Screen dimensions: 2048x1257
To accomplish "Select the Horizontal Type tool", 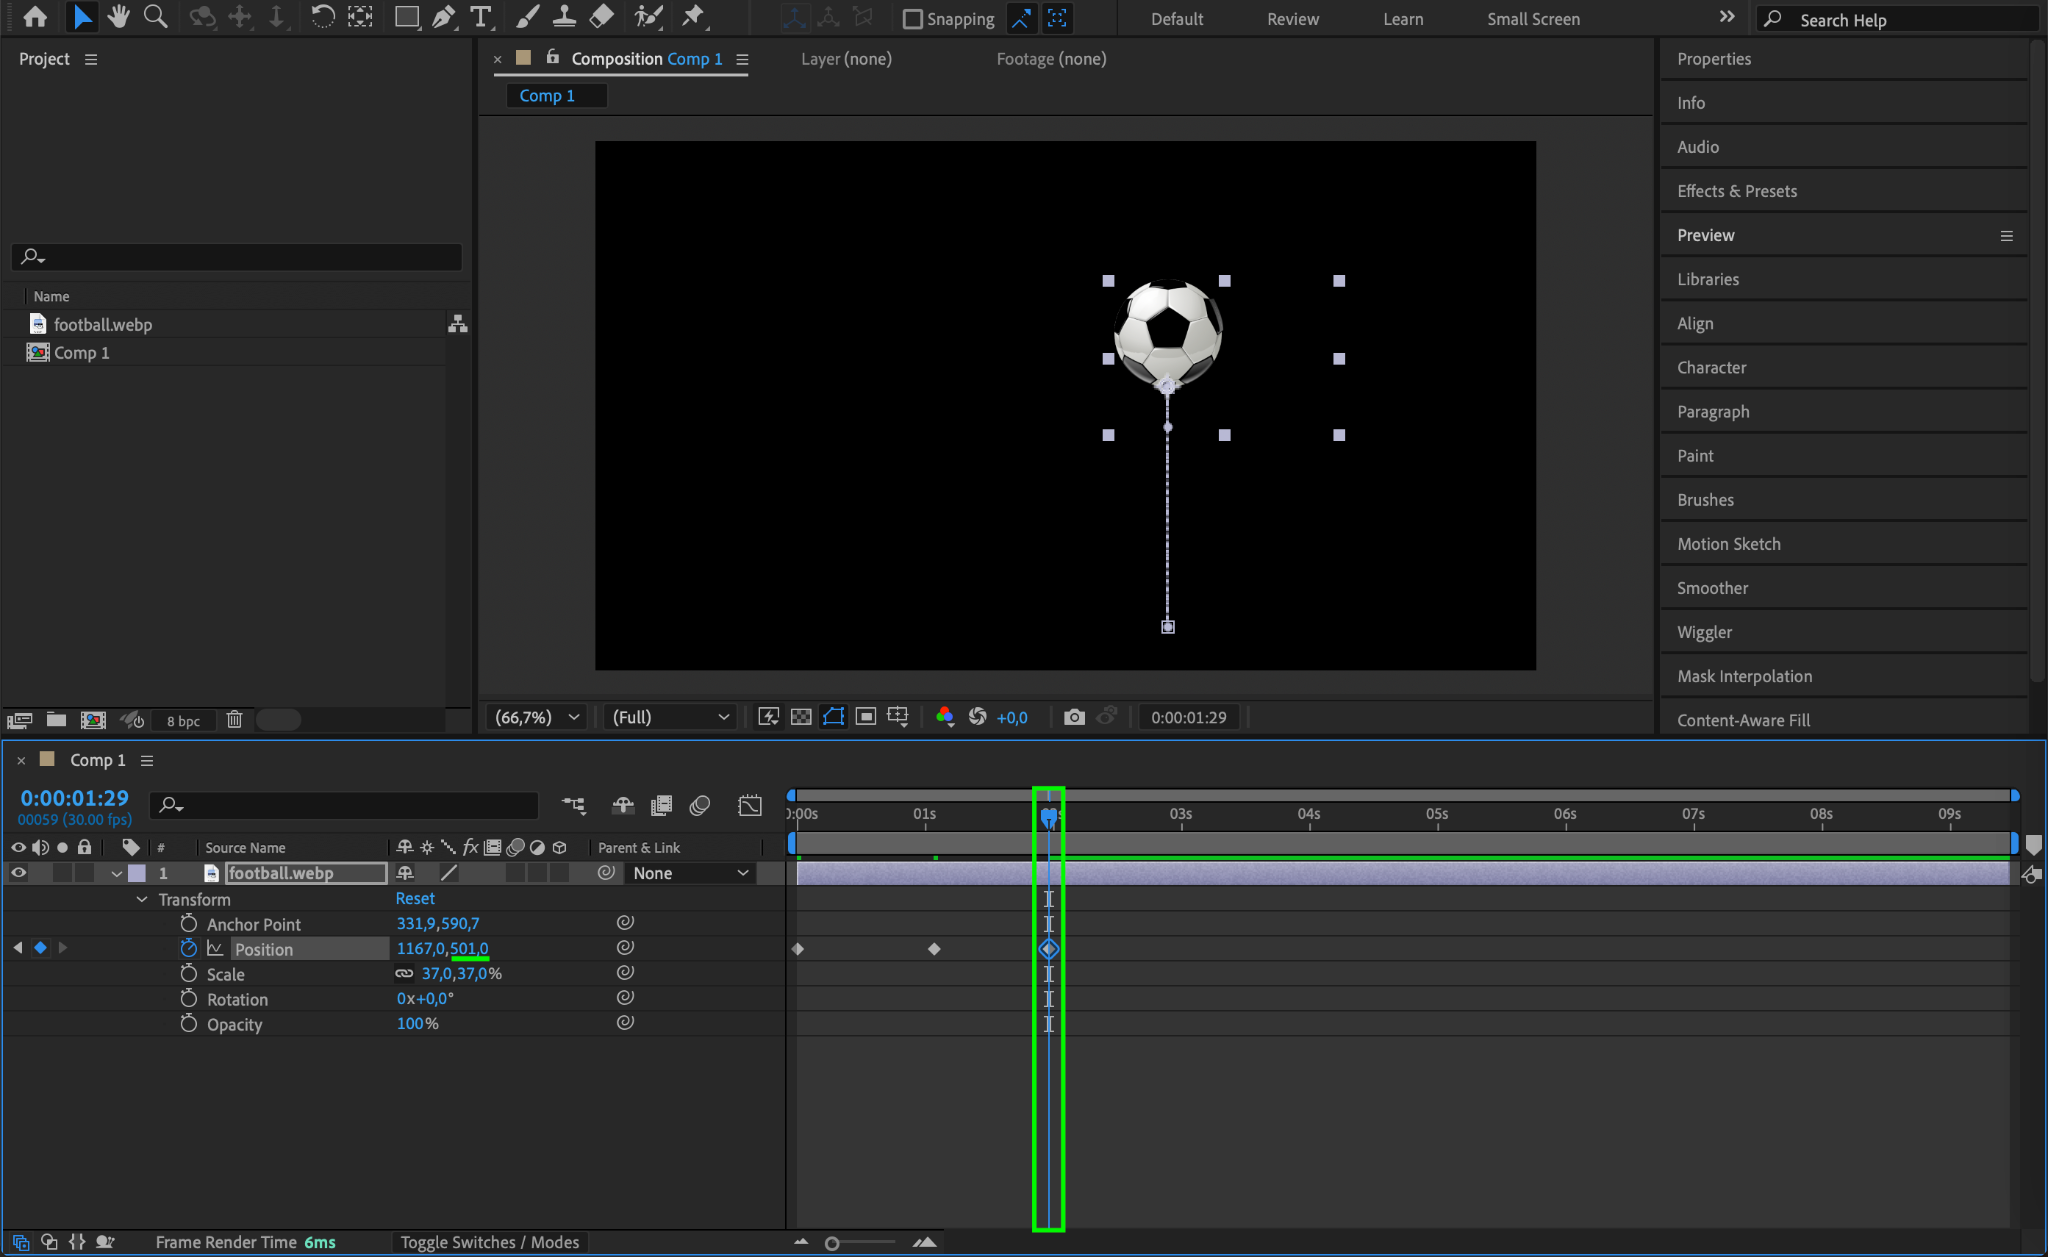I will tap(480, 17).
